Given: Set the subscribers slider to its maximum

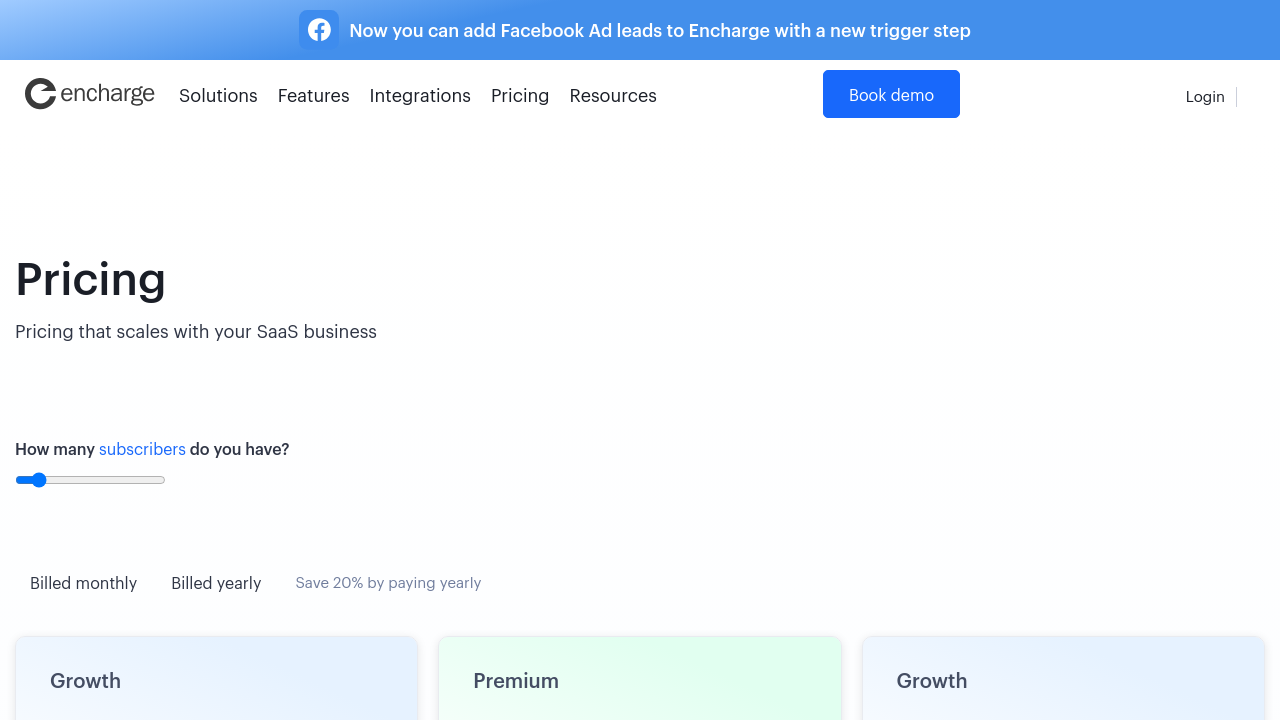Looking at the screenshot, I should pos(163,480).
